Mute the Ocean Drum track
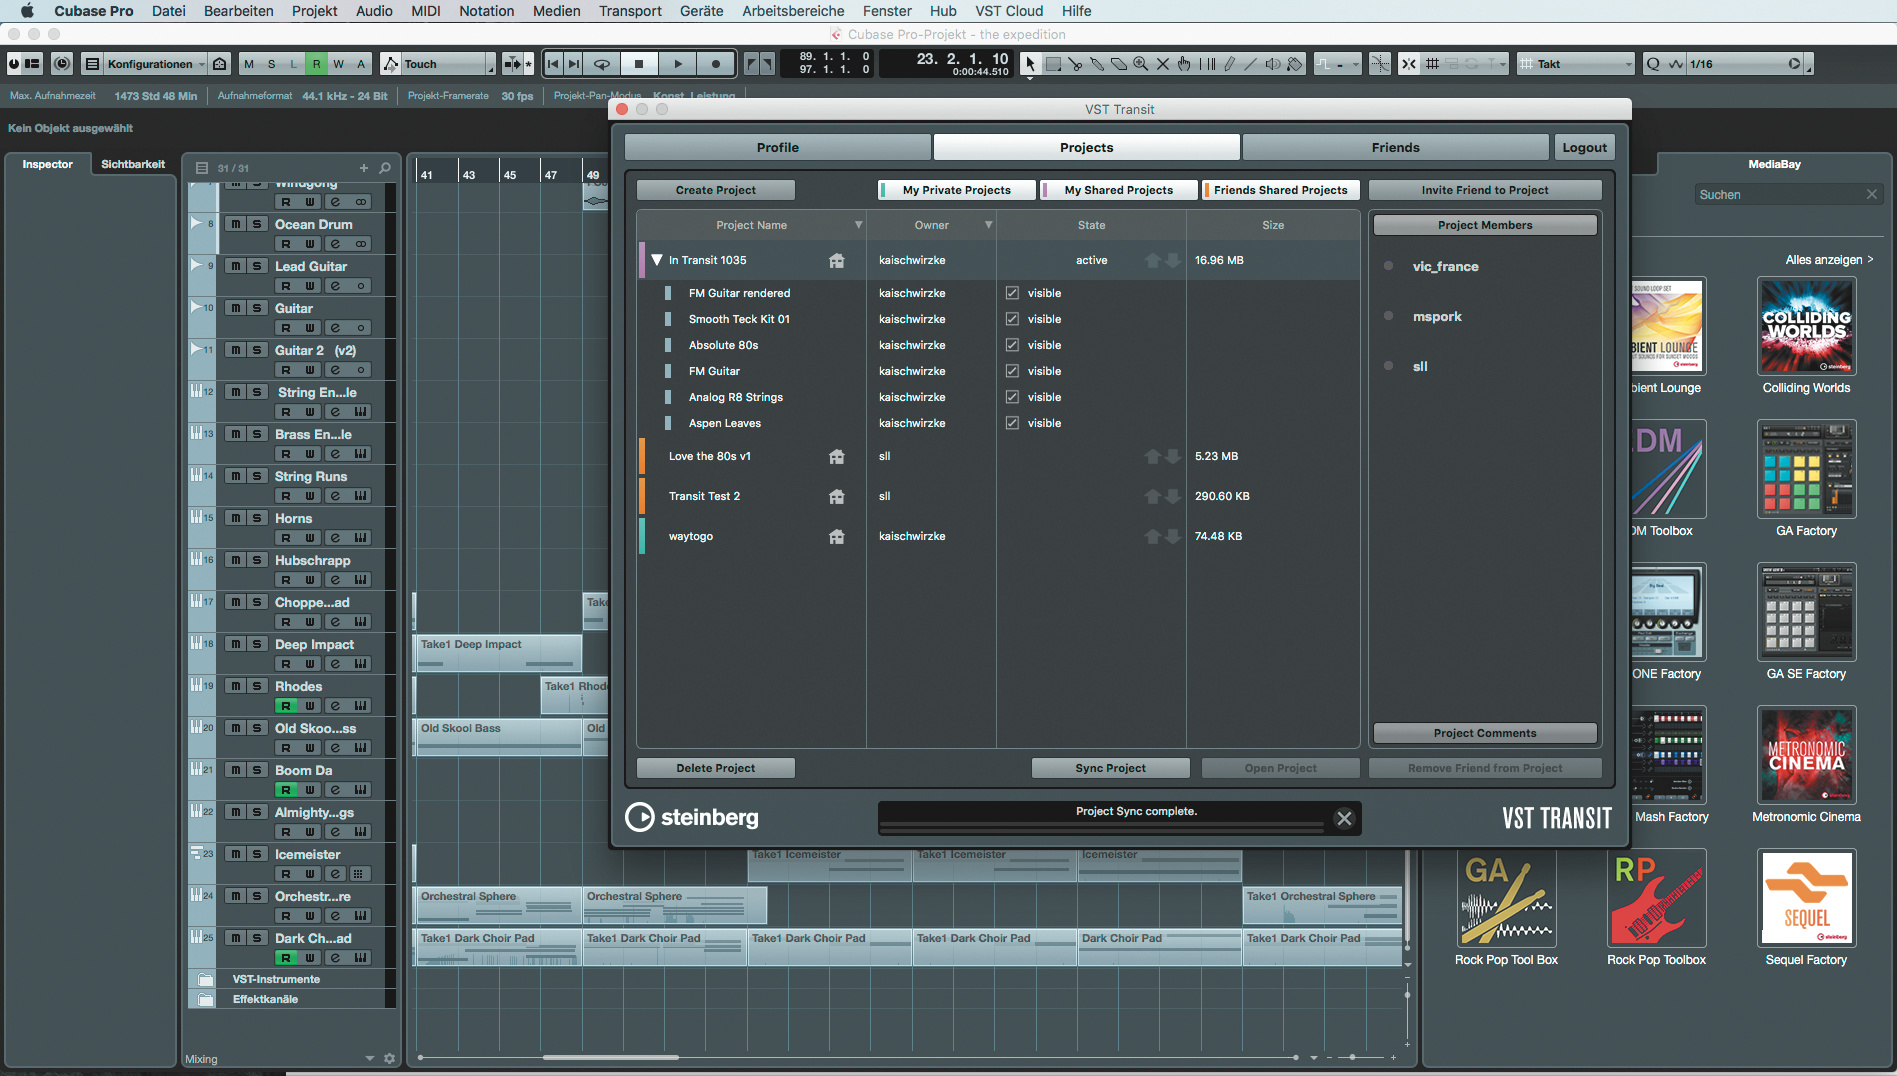This screenshot has height=1076, width=1897. pos(236,224)
